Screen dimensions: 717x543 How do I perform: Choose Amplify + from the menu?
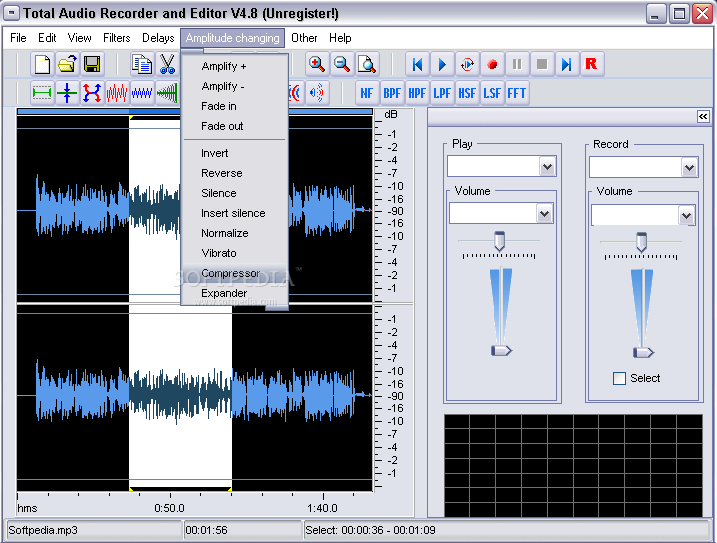pyautogui.click(x=235, y=66)
